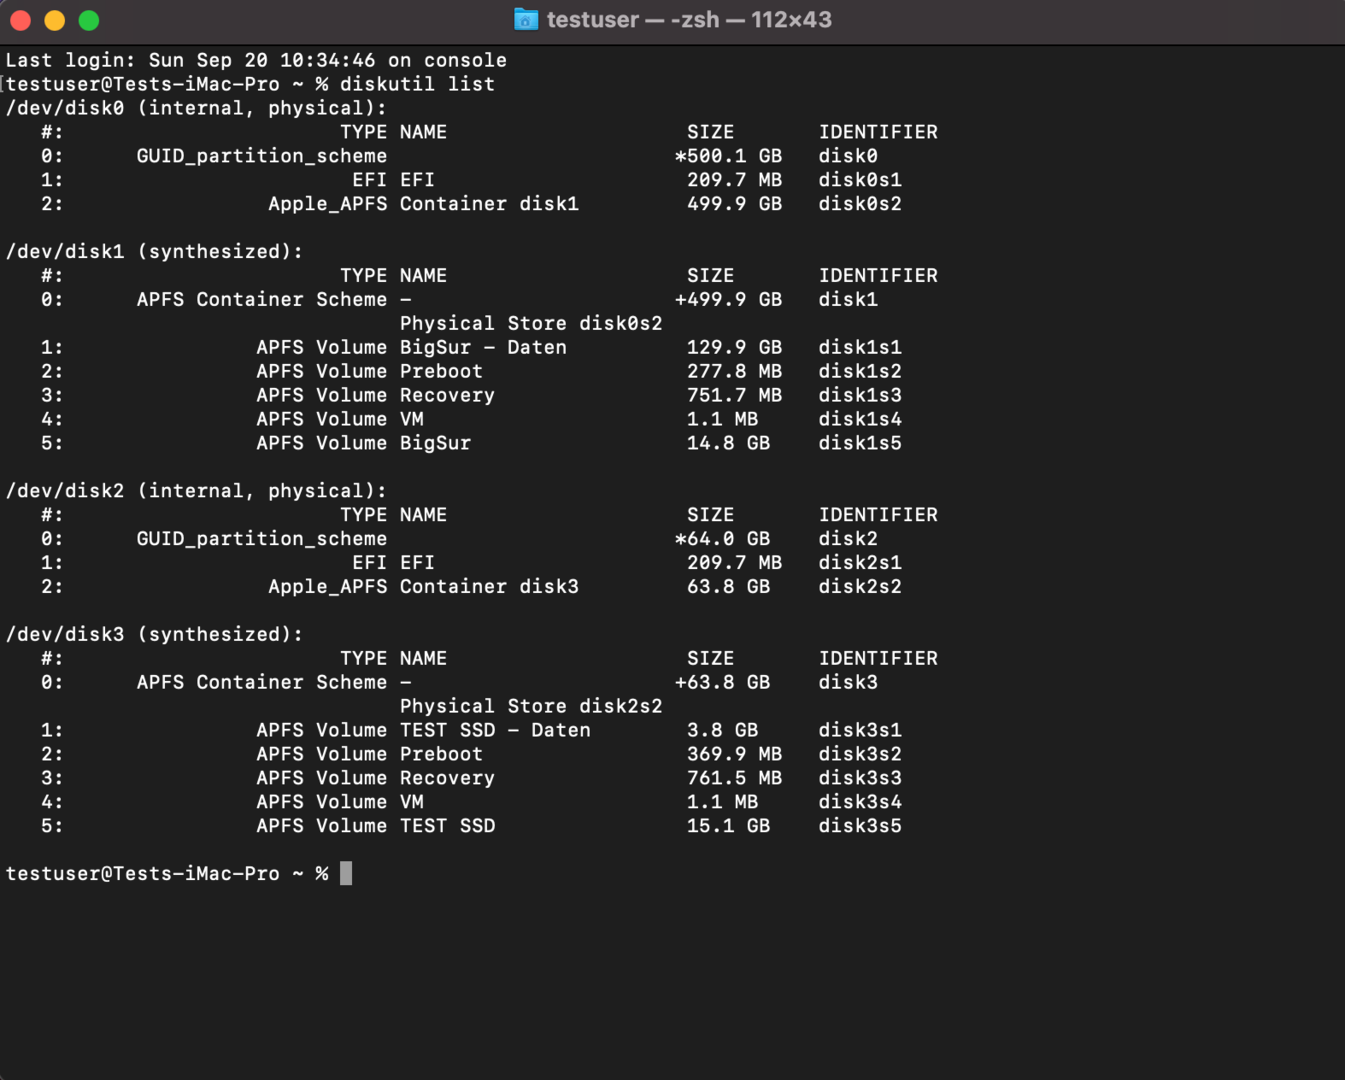Click "disk2s2" in the IDENTIFIER column

pyautogui.click(x=860, y=587)
